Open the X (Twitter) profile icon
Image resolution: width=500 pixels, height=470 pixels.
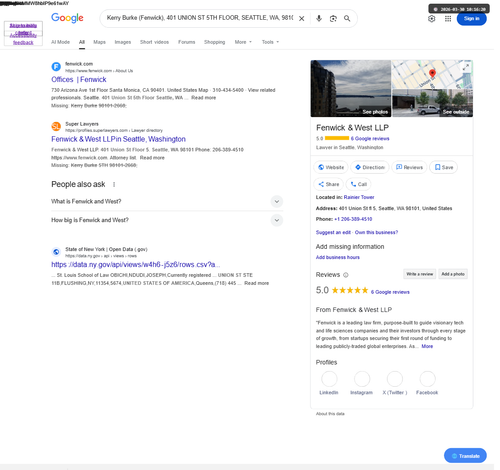pos(395,379)
